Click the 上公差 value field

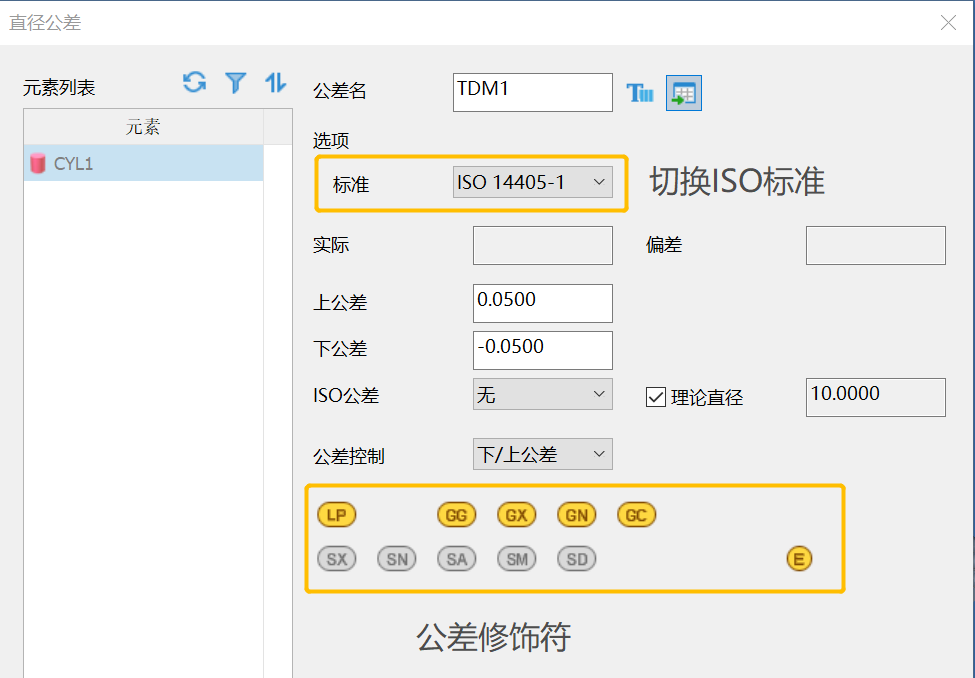click(x=542, y=303)
